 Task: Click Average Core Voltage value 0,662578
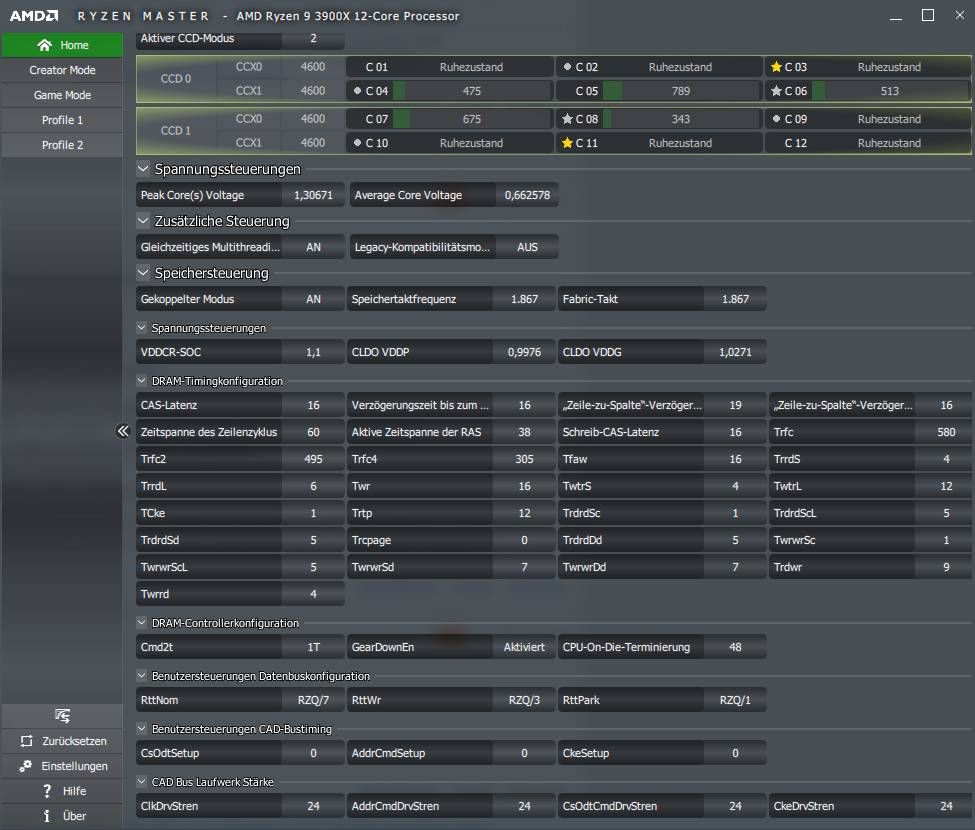click(x=527, y=195)
